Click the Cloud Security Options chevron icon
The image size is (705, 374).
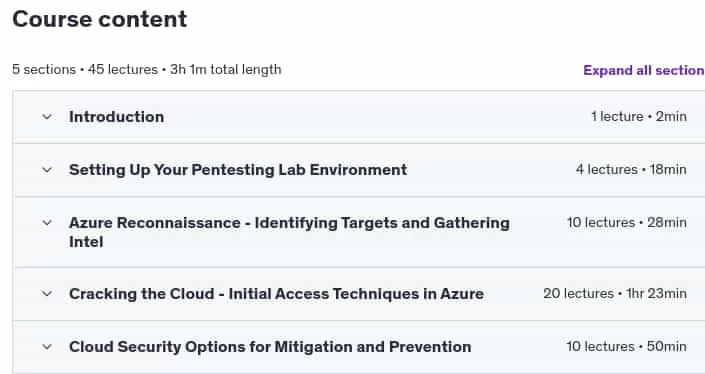[x=47, y=347]
